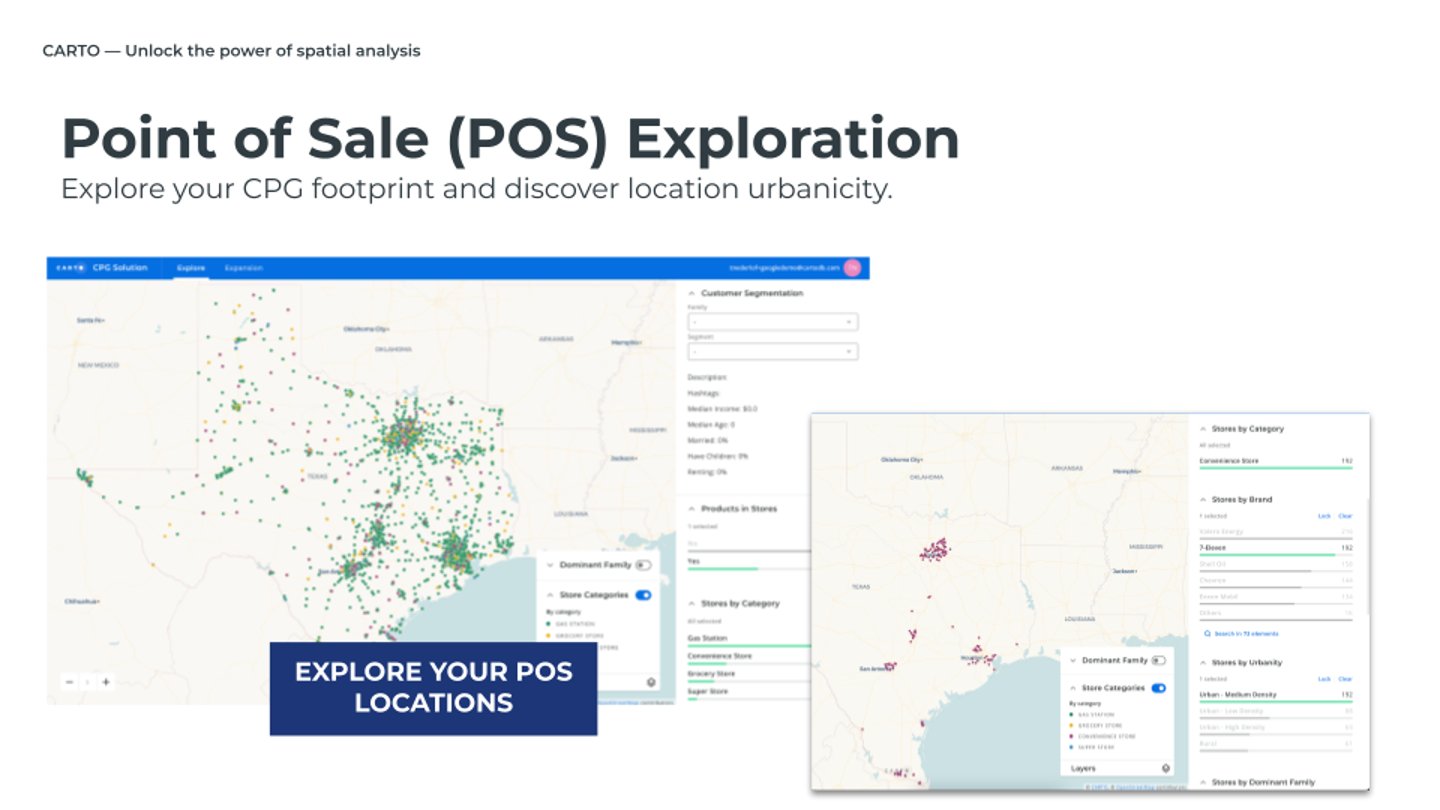Toggle Store Categories switch in the left map legend

click(x=643, y=595)
